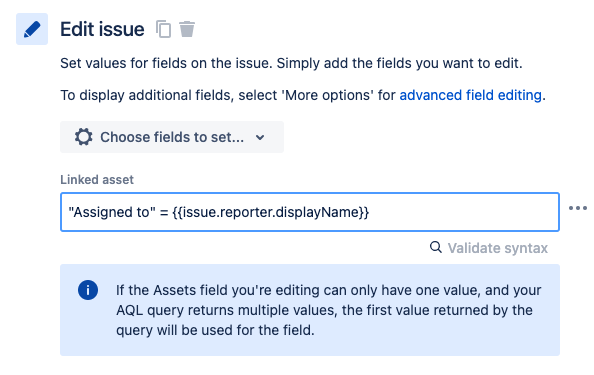Image resolution: width=594 pixels, height=375 pixels.
Task: Click the AQL query info message text
Action: [328, 310]
